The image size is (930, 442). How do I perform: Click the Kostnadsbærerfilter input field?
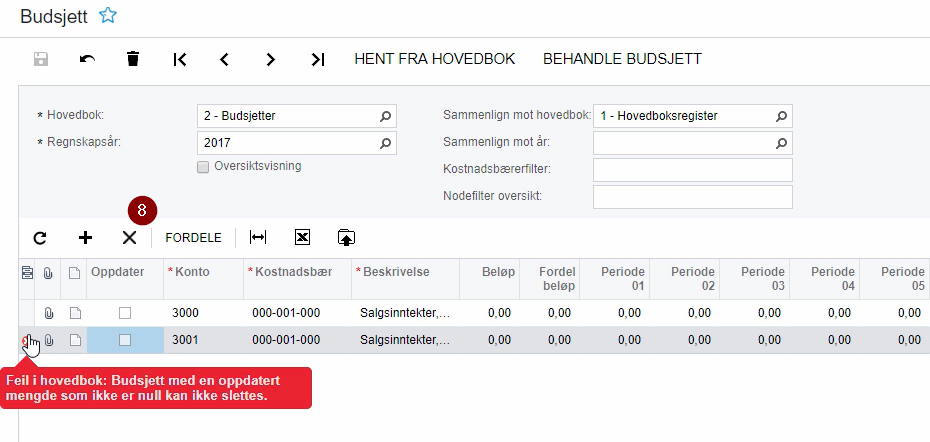[x=692, y=170]
